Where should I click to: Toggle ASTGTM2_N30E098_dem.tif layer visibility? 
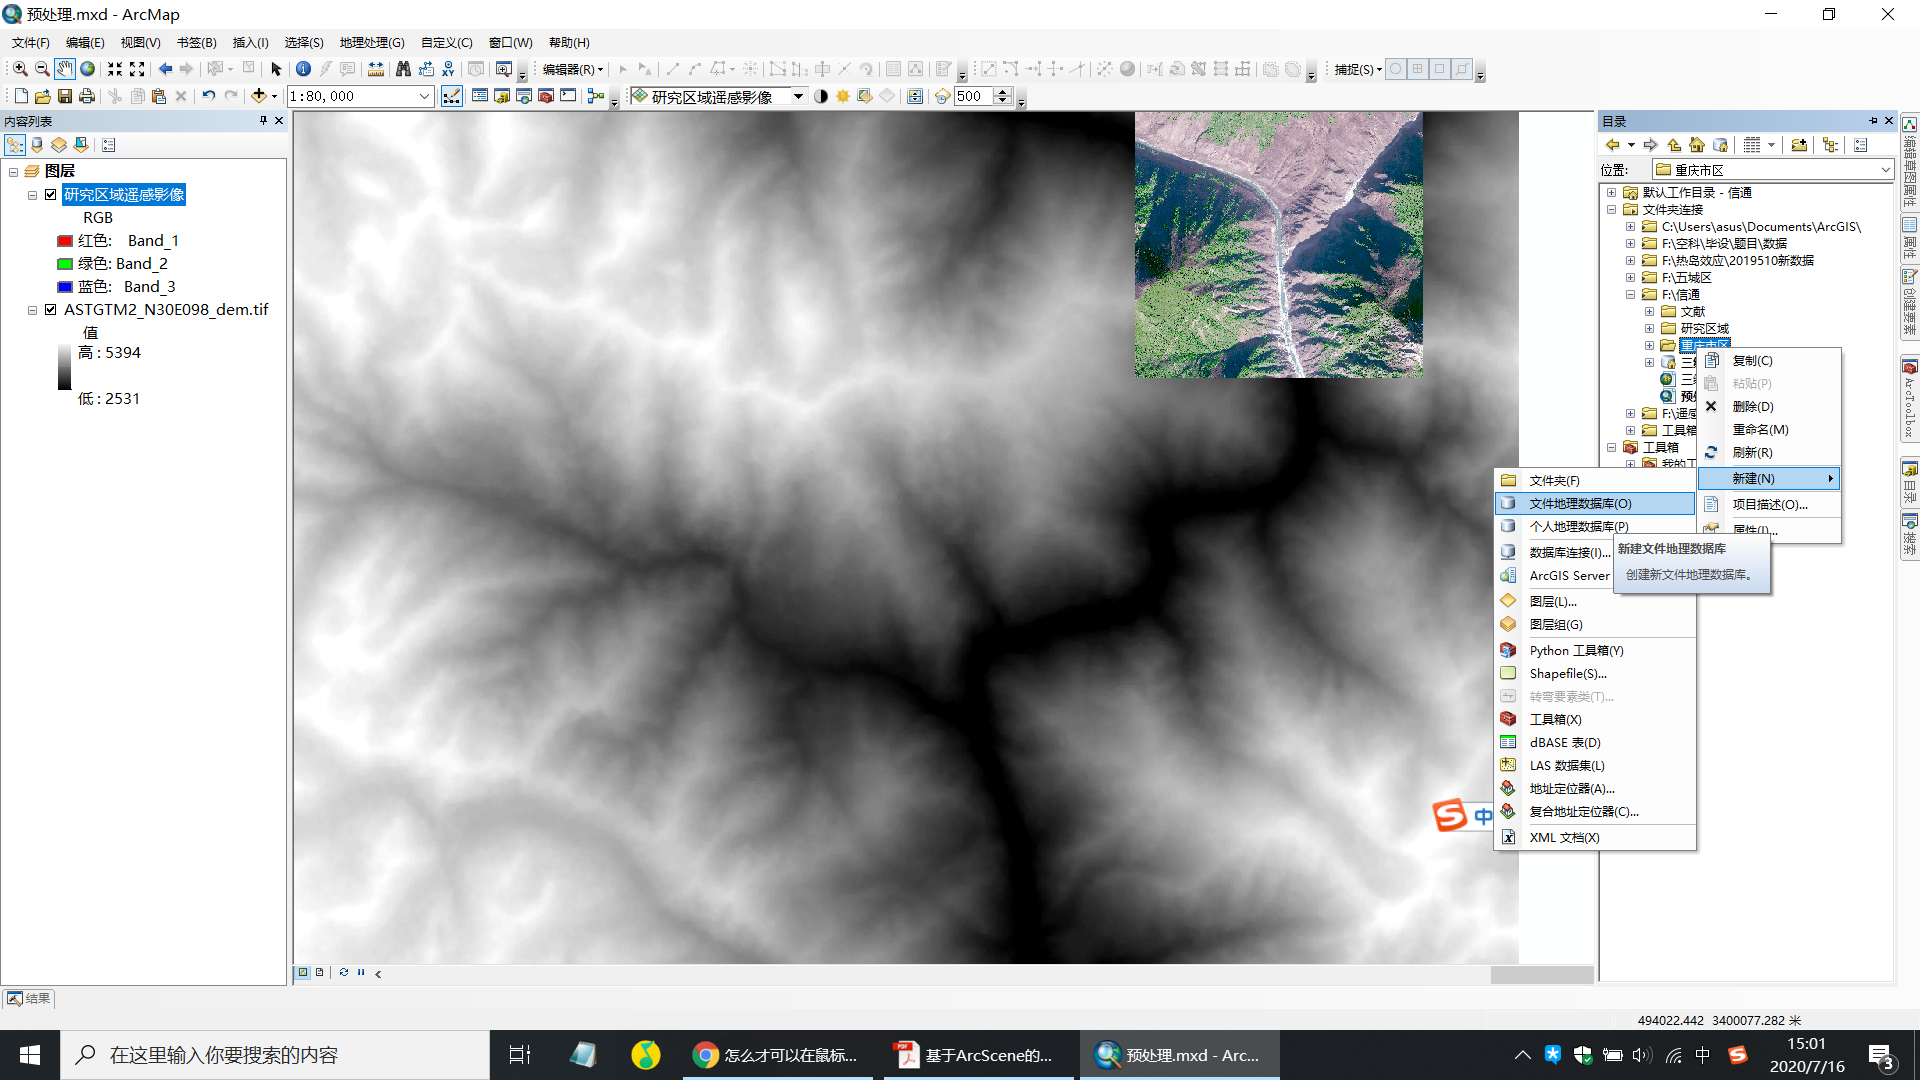point(50,310)
